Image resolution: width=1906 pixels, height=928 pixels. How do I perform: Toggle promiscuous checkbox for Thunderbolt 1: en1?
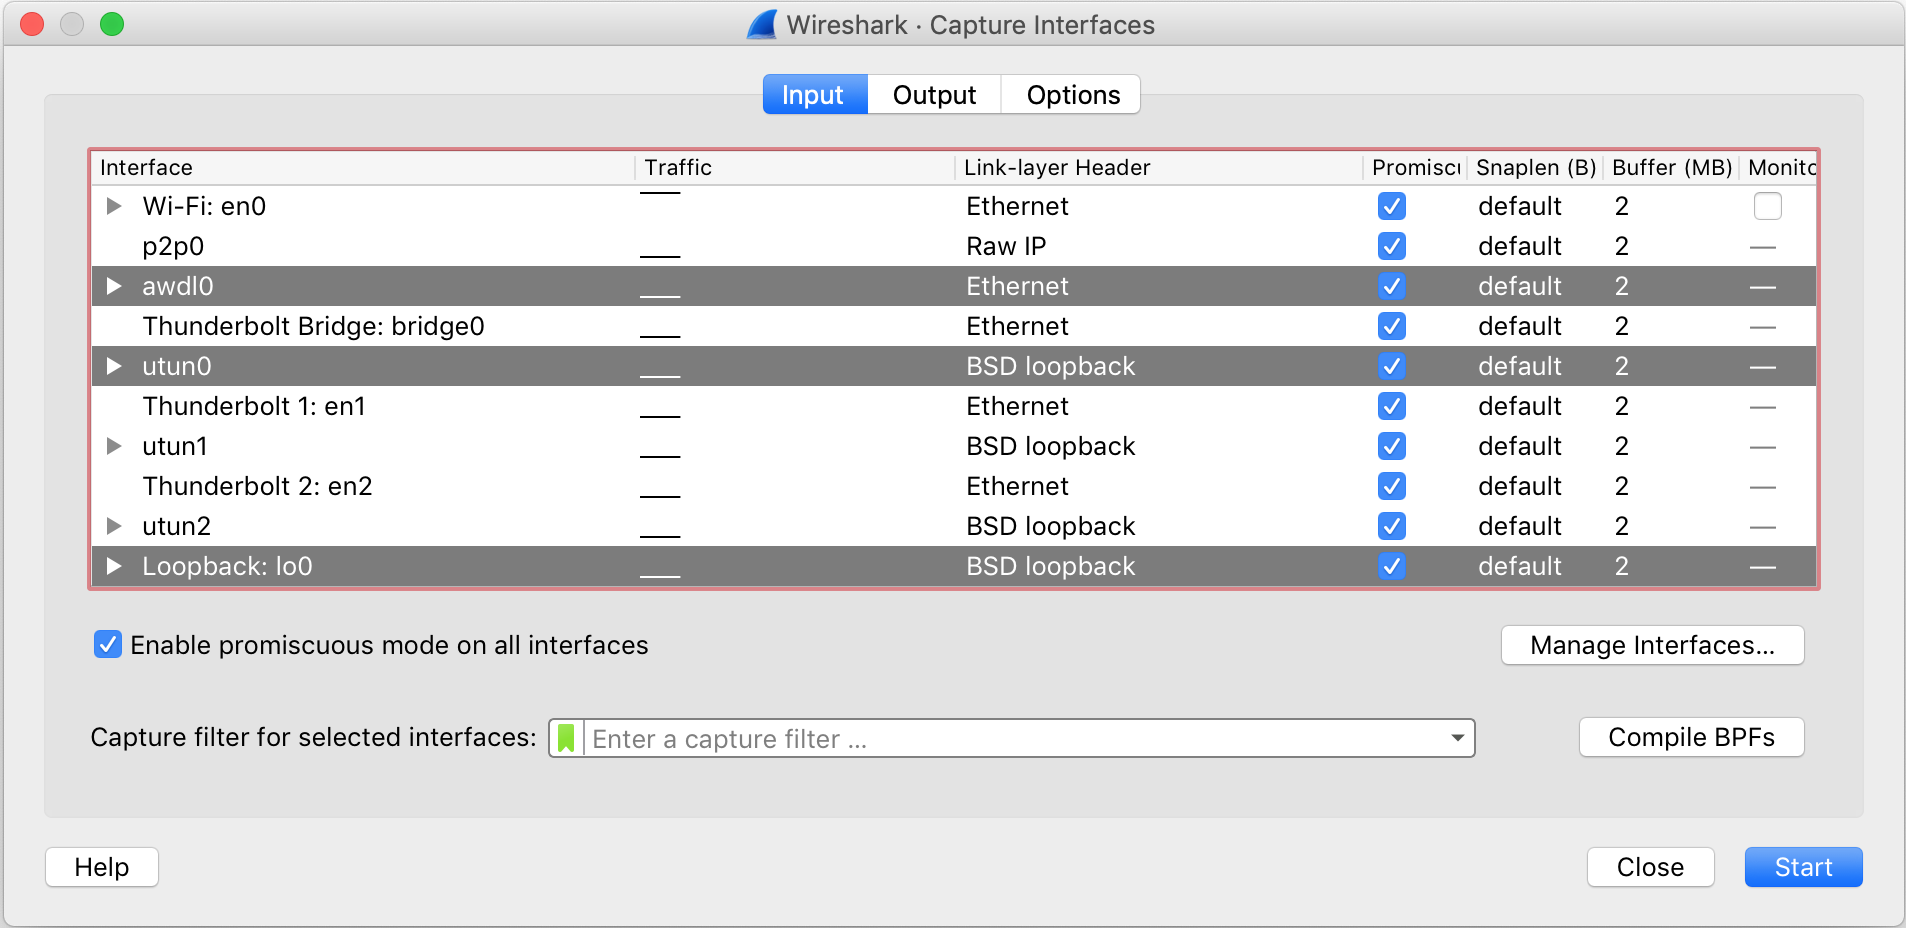(x=1391, y=406)
